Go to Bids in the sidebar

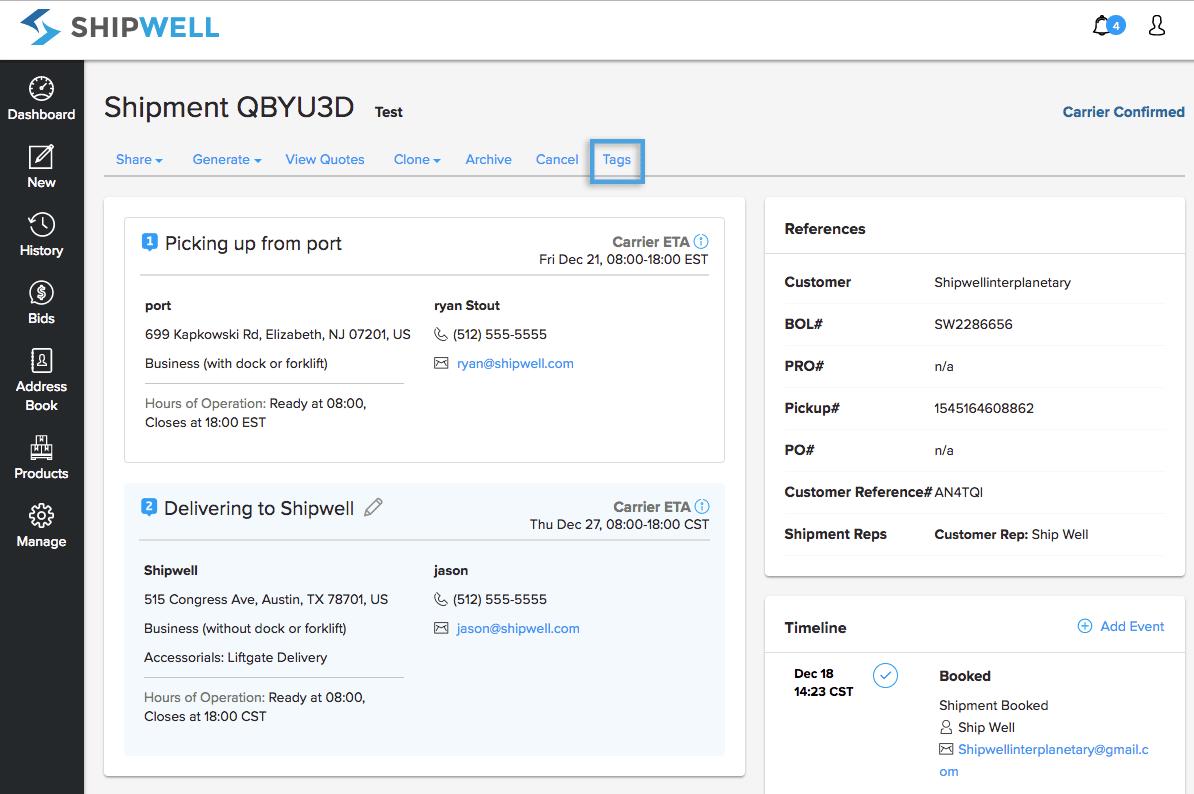[x=41, y=292]
